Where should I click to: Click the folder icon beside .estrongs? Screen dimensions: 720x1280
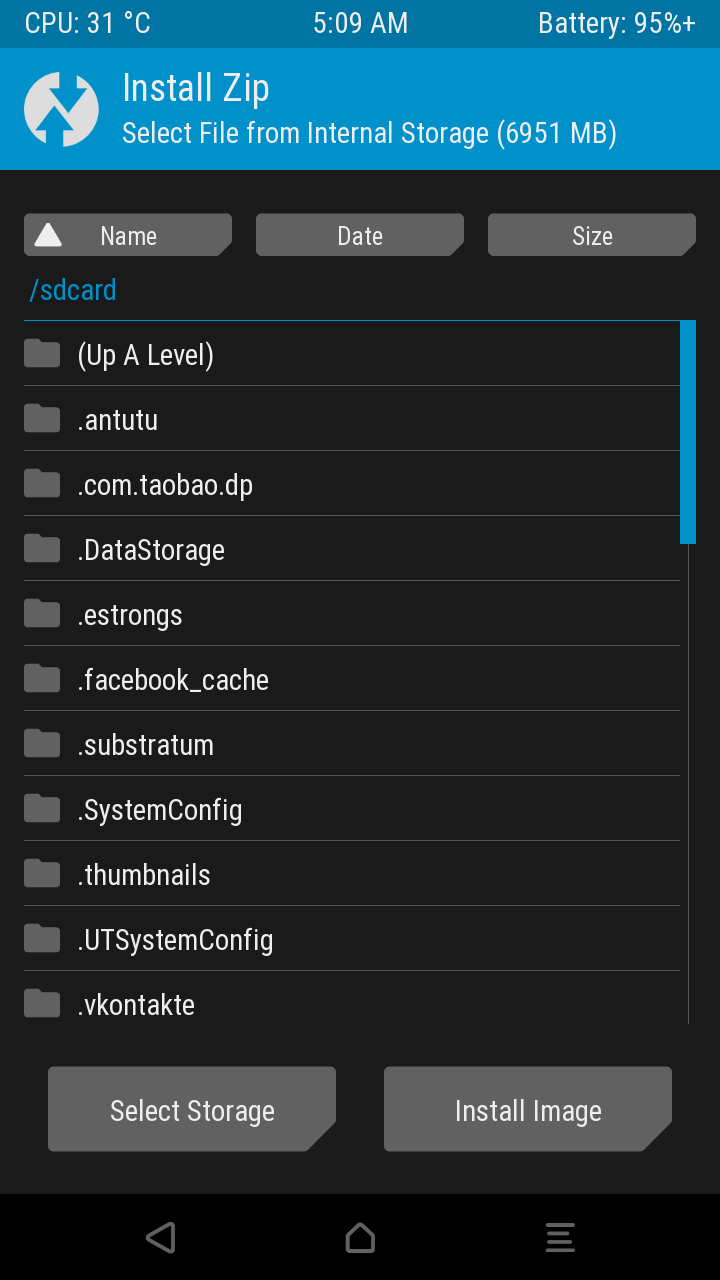coord(42,614)
